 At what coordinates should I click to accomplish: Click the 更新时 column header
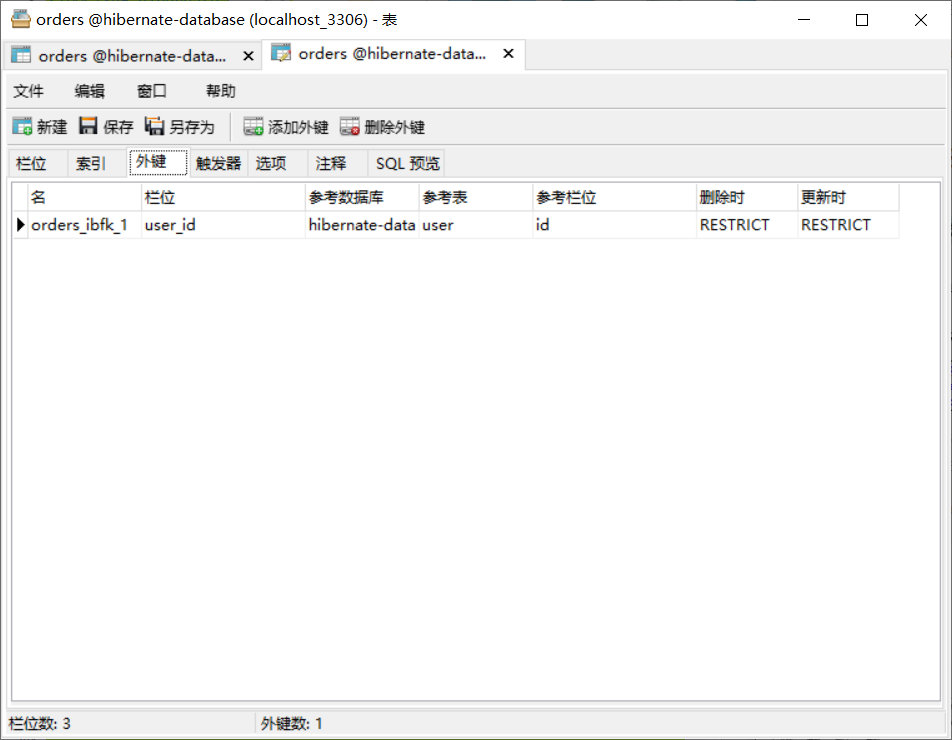click(x=848, y=197)
